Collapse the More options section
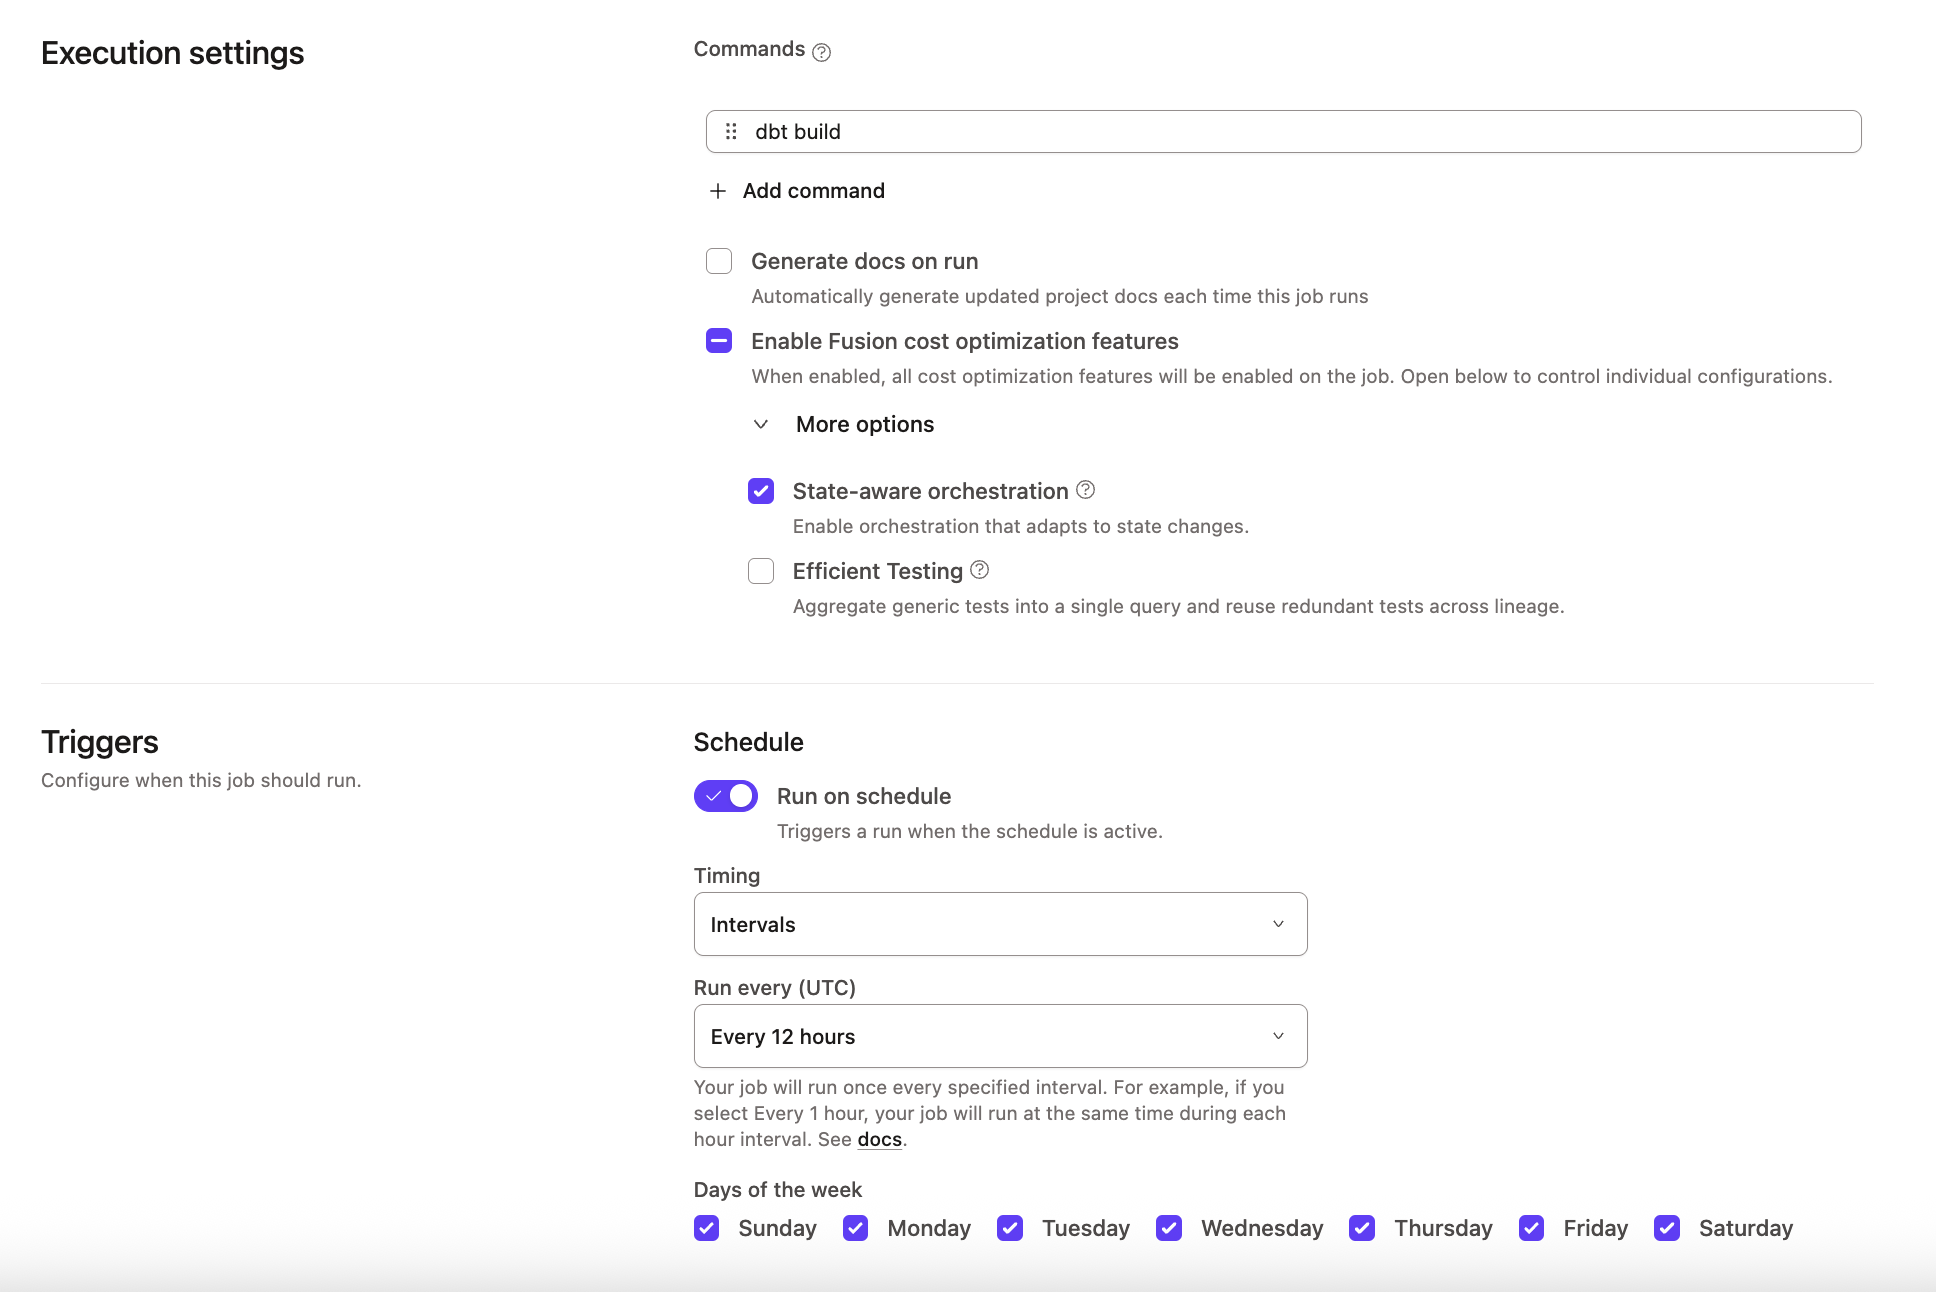Screen dimensions: 1936x1292 (761, 424)
